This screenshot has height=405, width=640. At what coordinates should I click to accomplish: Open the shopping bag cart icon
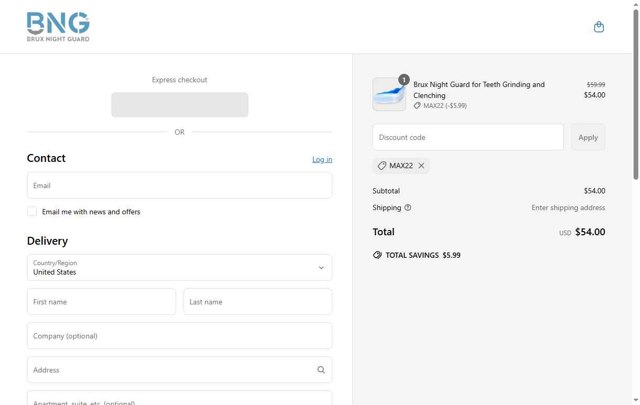tap(599, 27)
